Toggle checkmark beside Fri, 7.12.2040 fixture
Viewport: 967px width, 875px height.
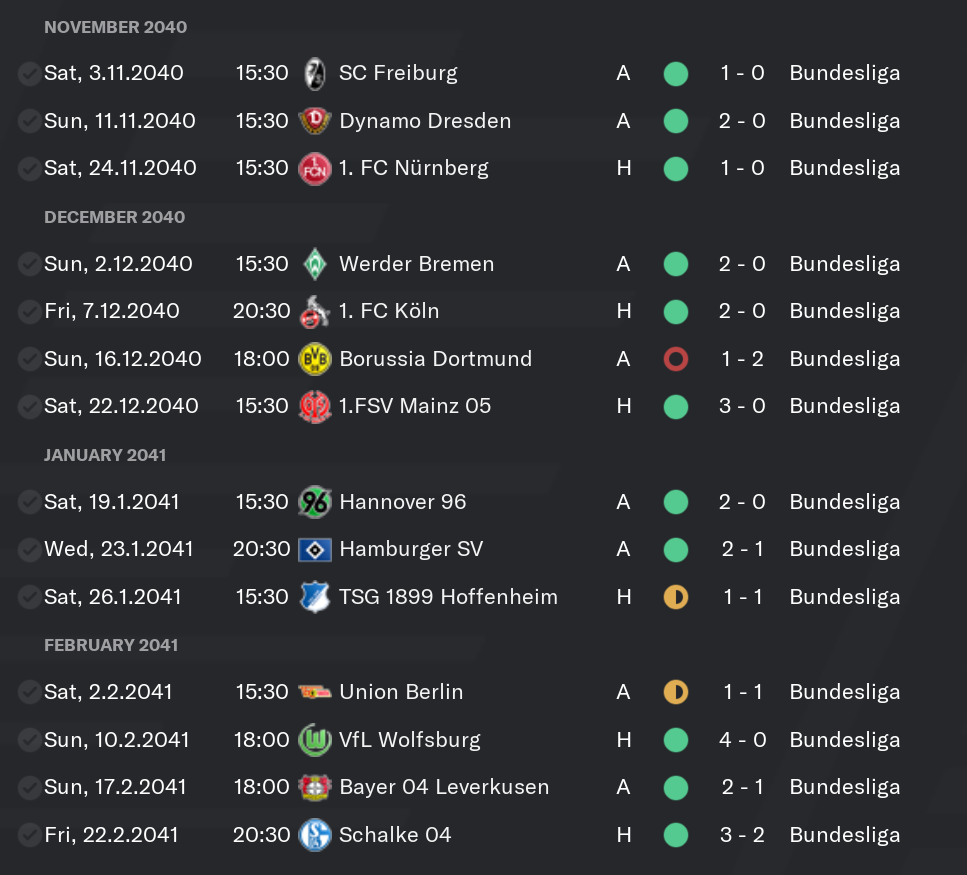coord(29,312)
